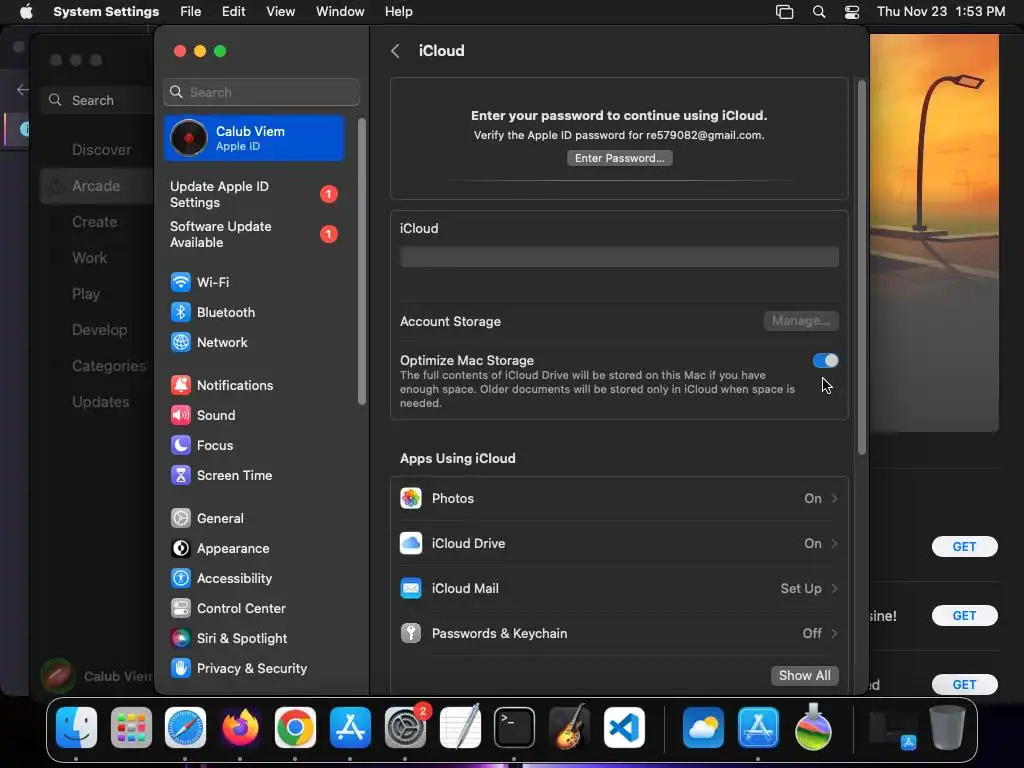Launch Safari from the Dock
Screen dimensions: 1024x768
(185, 728)
